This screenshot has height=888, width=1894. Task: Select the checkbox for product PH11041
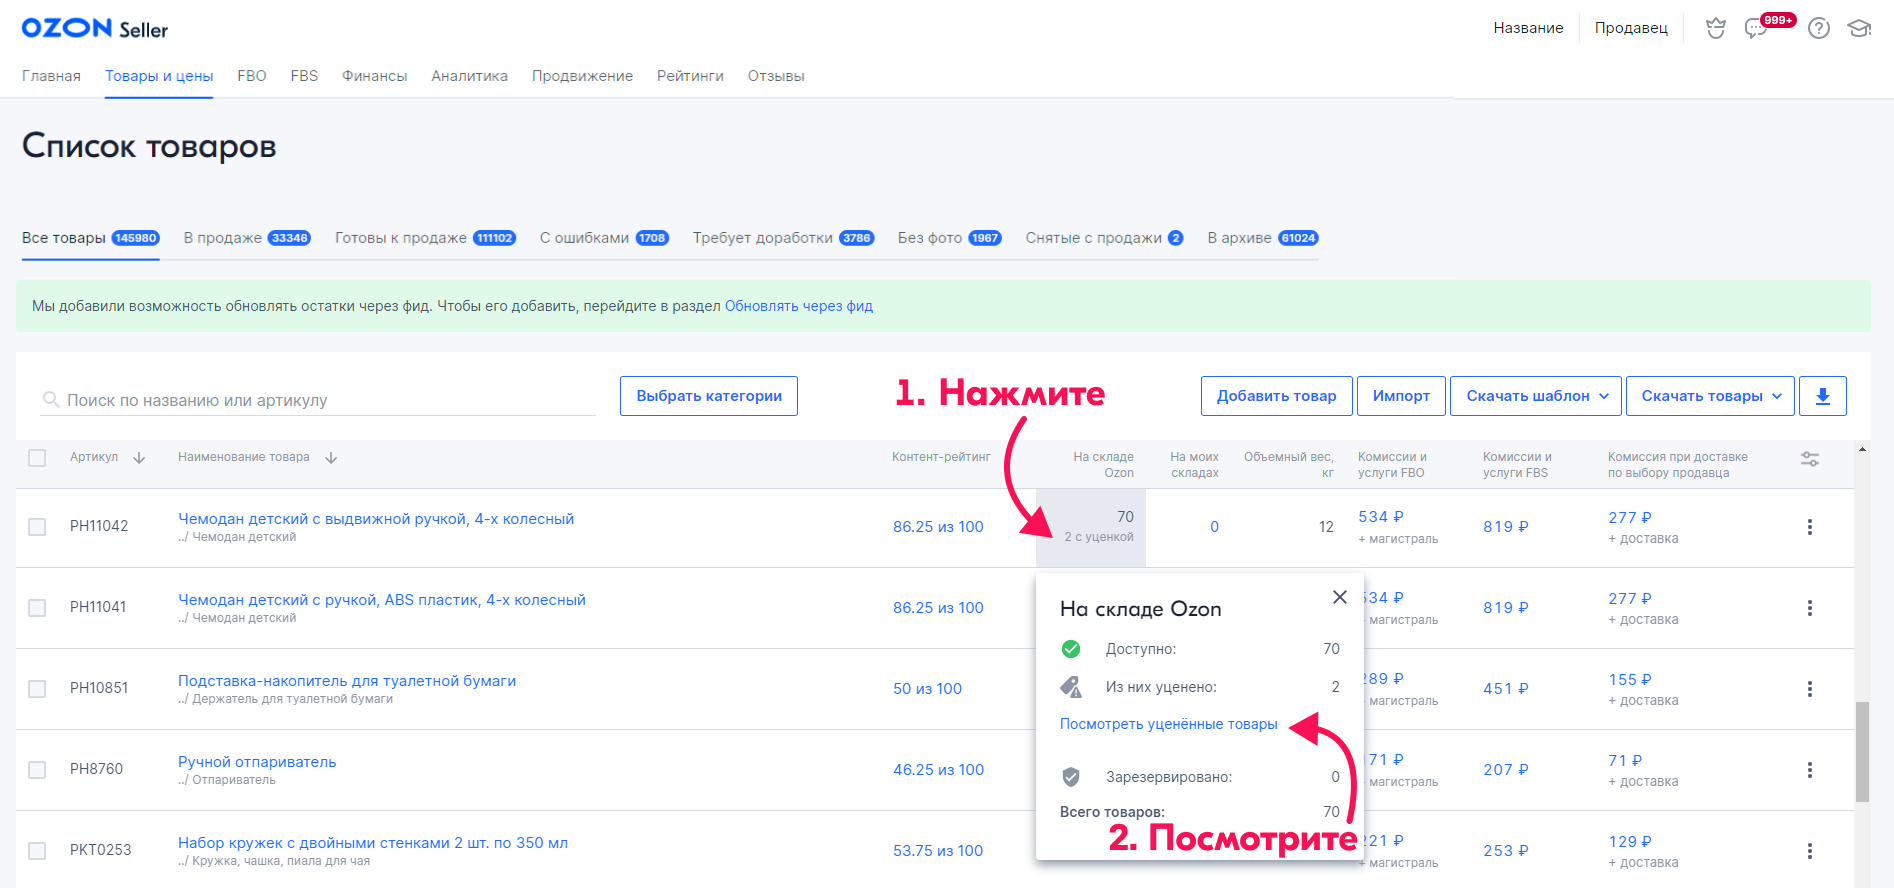(37, 608)
